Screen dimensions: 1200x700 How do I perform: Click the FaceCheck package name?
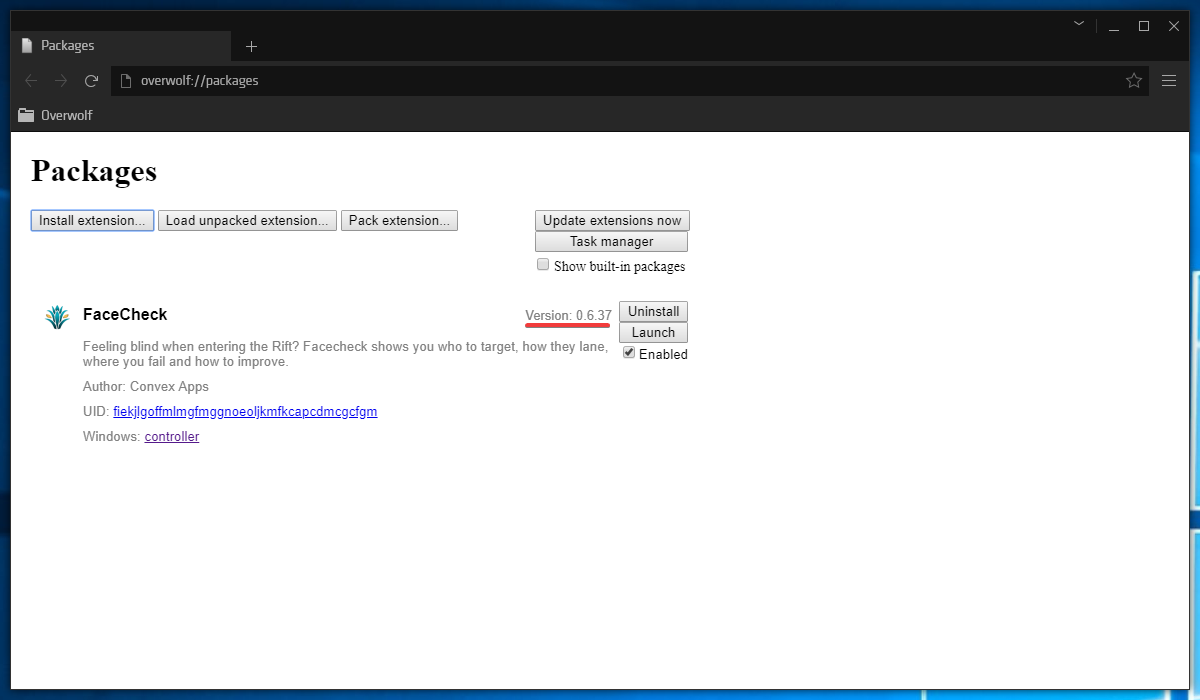(x=125, y=314)
